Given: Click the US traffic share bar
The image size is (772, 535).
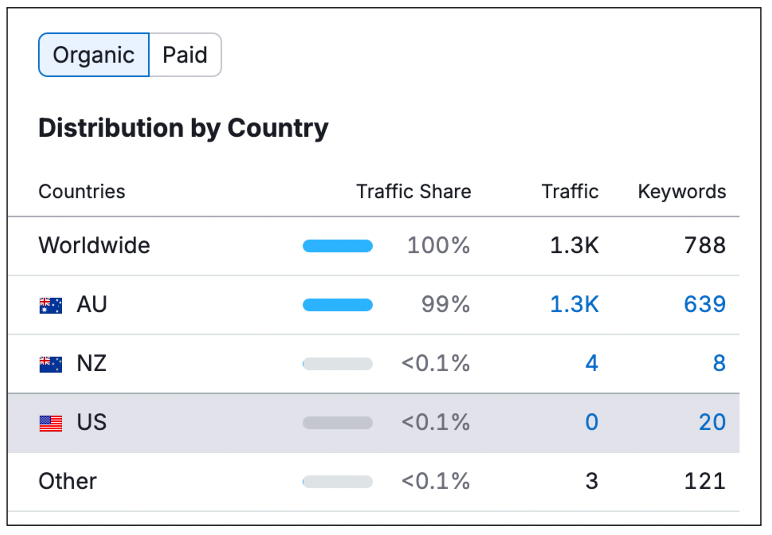Looking at the screenshot, I should (x=338, y=423).
